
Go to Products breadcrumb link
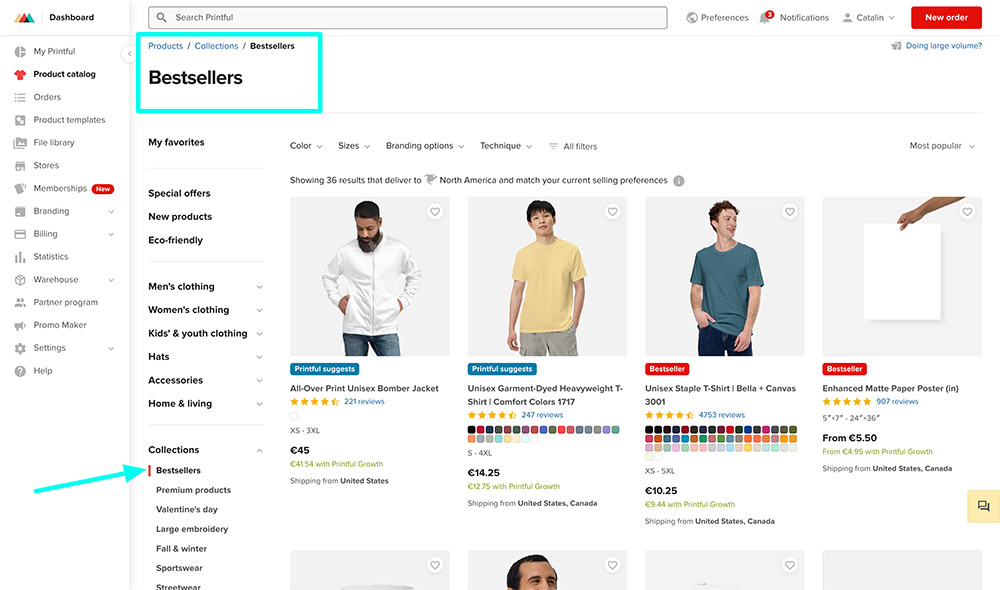(165, 46)
